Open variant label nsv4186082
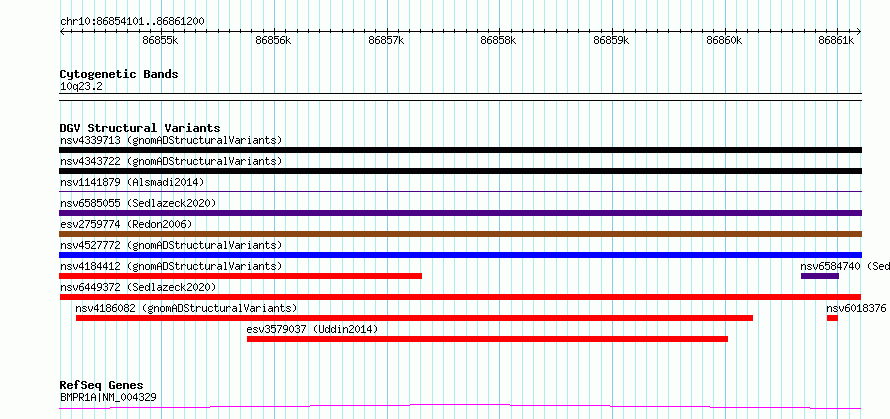 pyautogui.click(x=186, y=308)
